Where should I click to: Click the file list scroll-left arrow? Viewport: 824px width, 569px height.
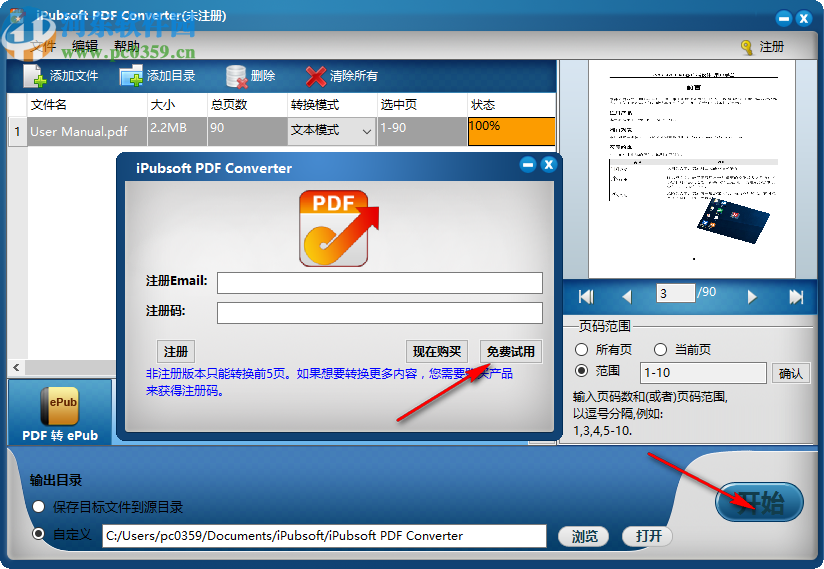pos(16,367)
